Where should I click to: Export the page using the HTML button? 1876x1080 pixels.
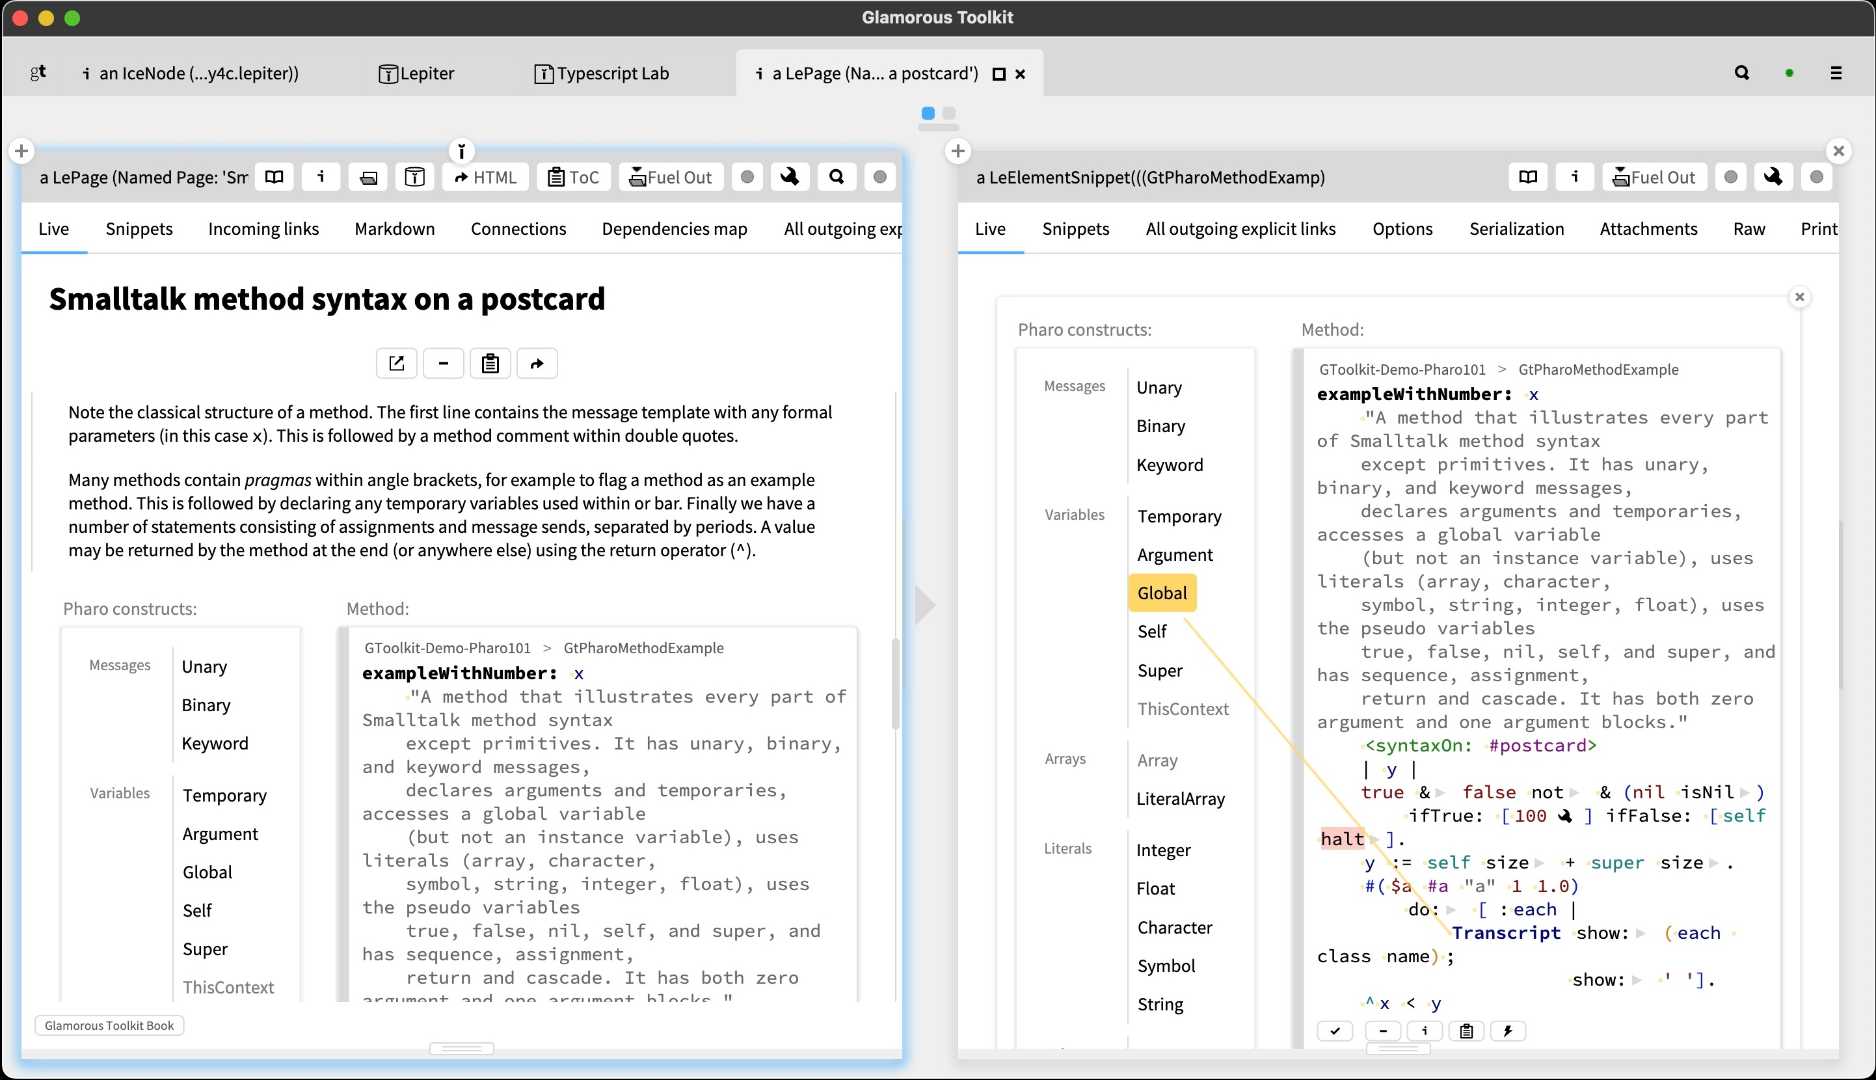click(x=485, y=177)
